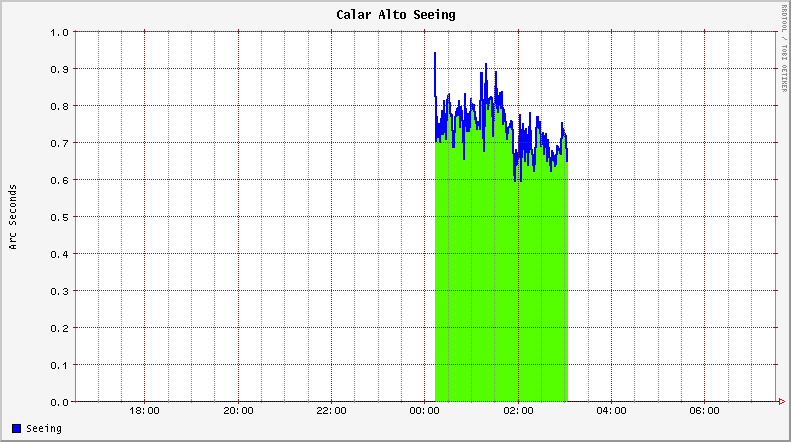Click the 0.2 y-axis value
The width and height of the screenshot is (791, 442).
coord(59,328)
